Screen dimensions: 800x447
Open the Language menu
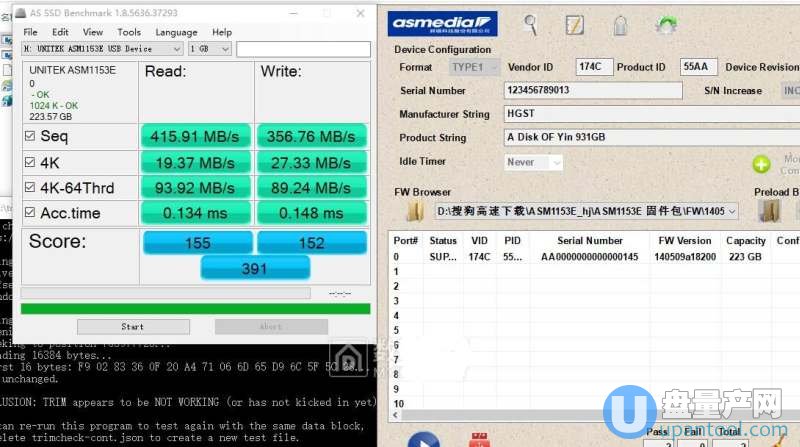(x=176, y=32)
